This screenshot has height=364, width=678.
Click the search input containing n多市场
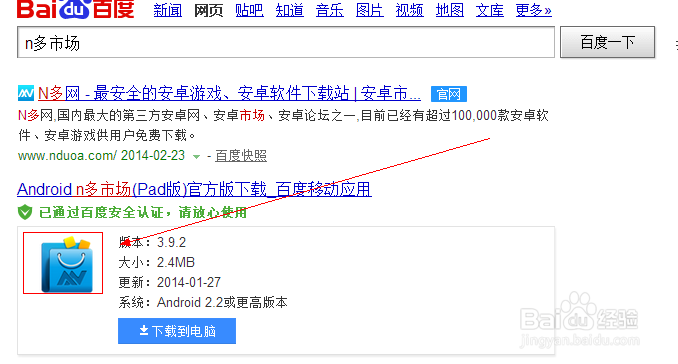point(286,42)
